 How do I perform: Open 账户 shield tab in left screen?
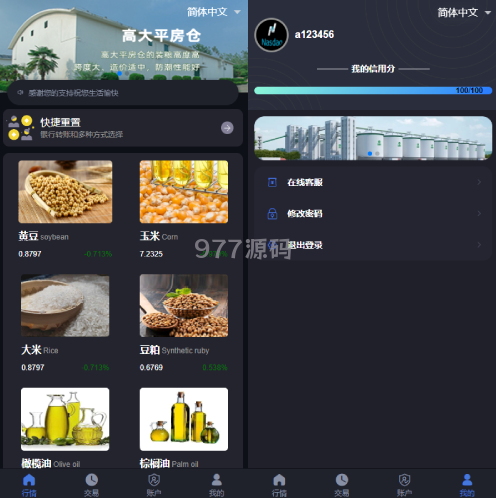tap(154, 485)
